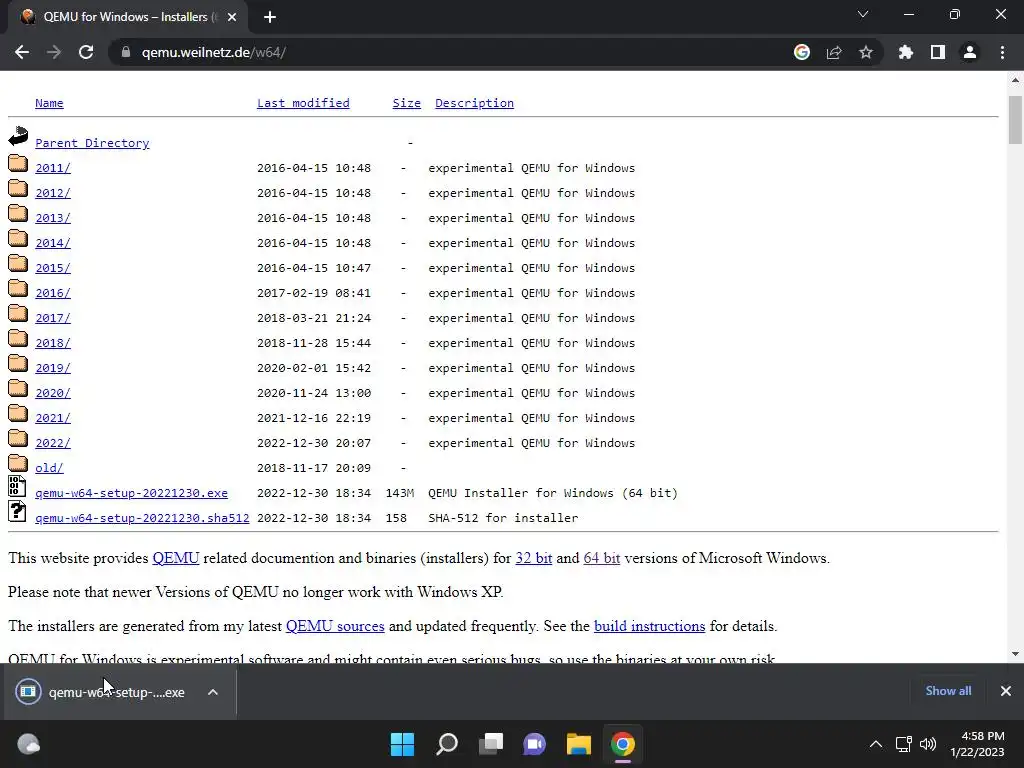Open the 2015/ directory link
Image resolution: width=1024 pixels, height=768 pixels.
click(53, 268)
